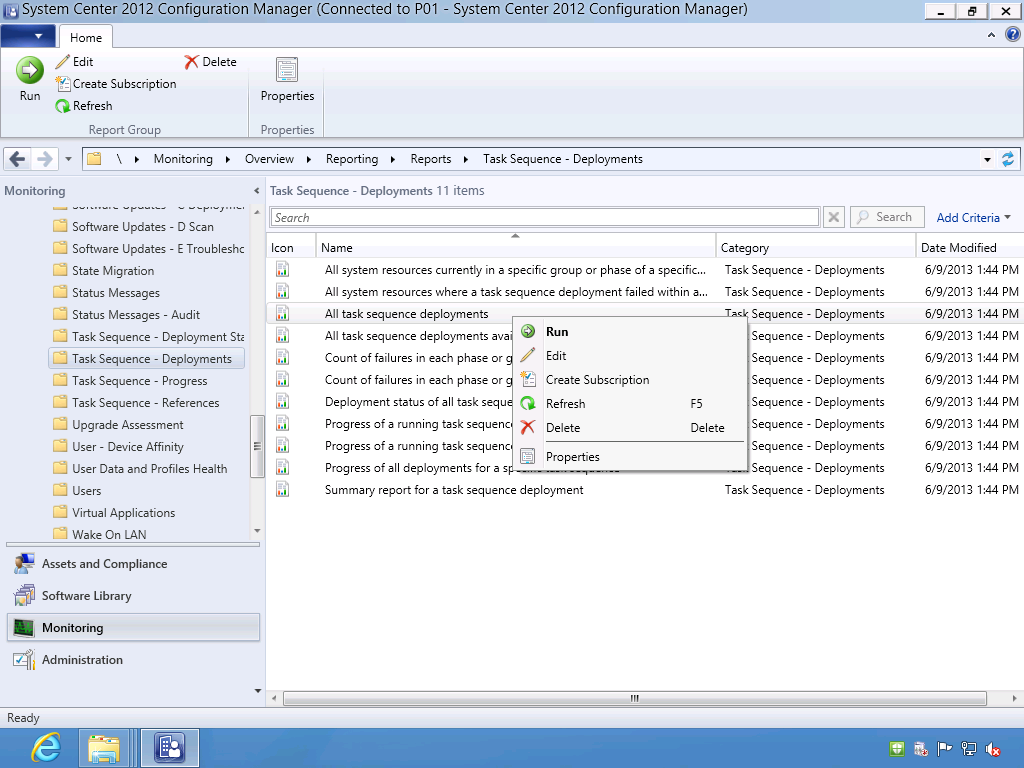Screen dimensions: 1024x768
Task: Select Summary report for a task sequence deployment
Action: coord(454,490)
